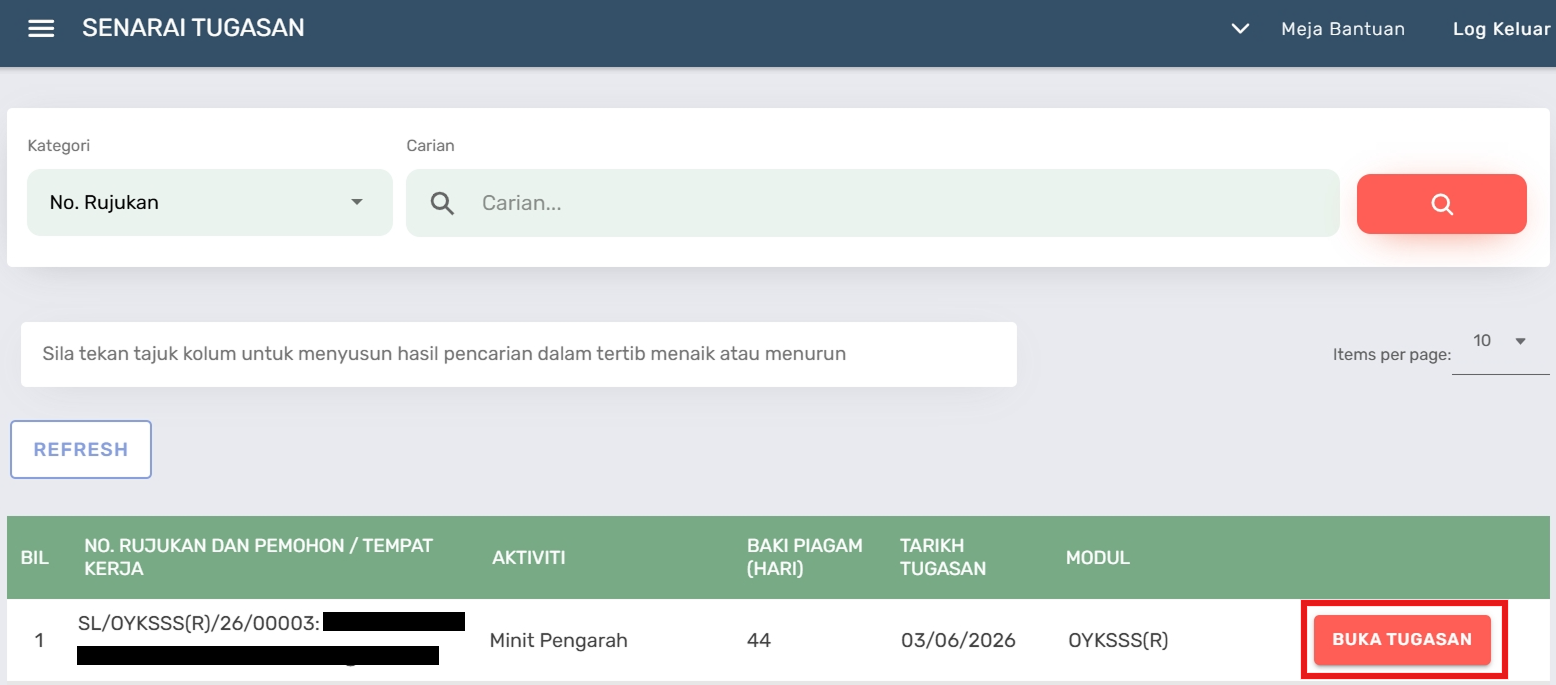Screen dimensions: 1556x685
Task: Click the 44 days remaining cell
Action: [x=759, y=640]
